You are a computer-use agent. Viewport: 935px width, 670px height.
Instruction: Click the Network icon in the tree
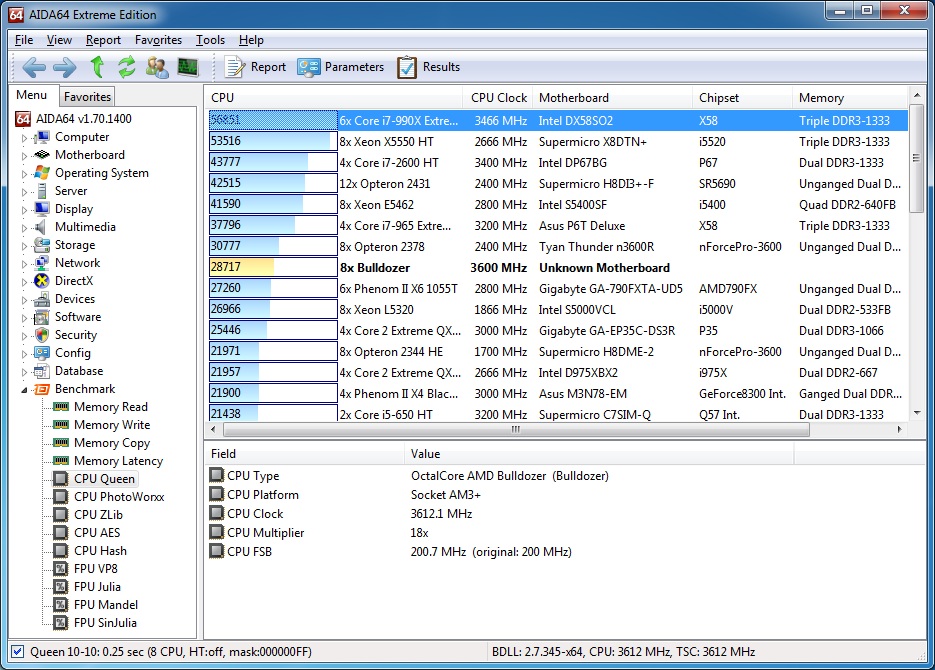click(42, 263)
